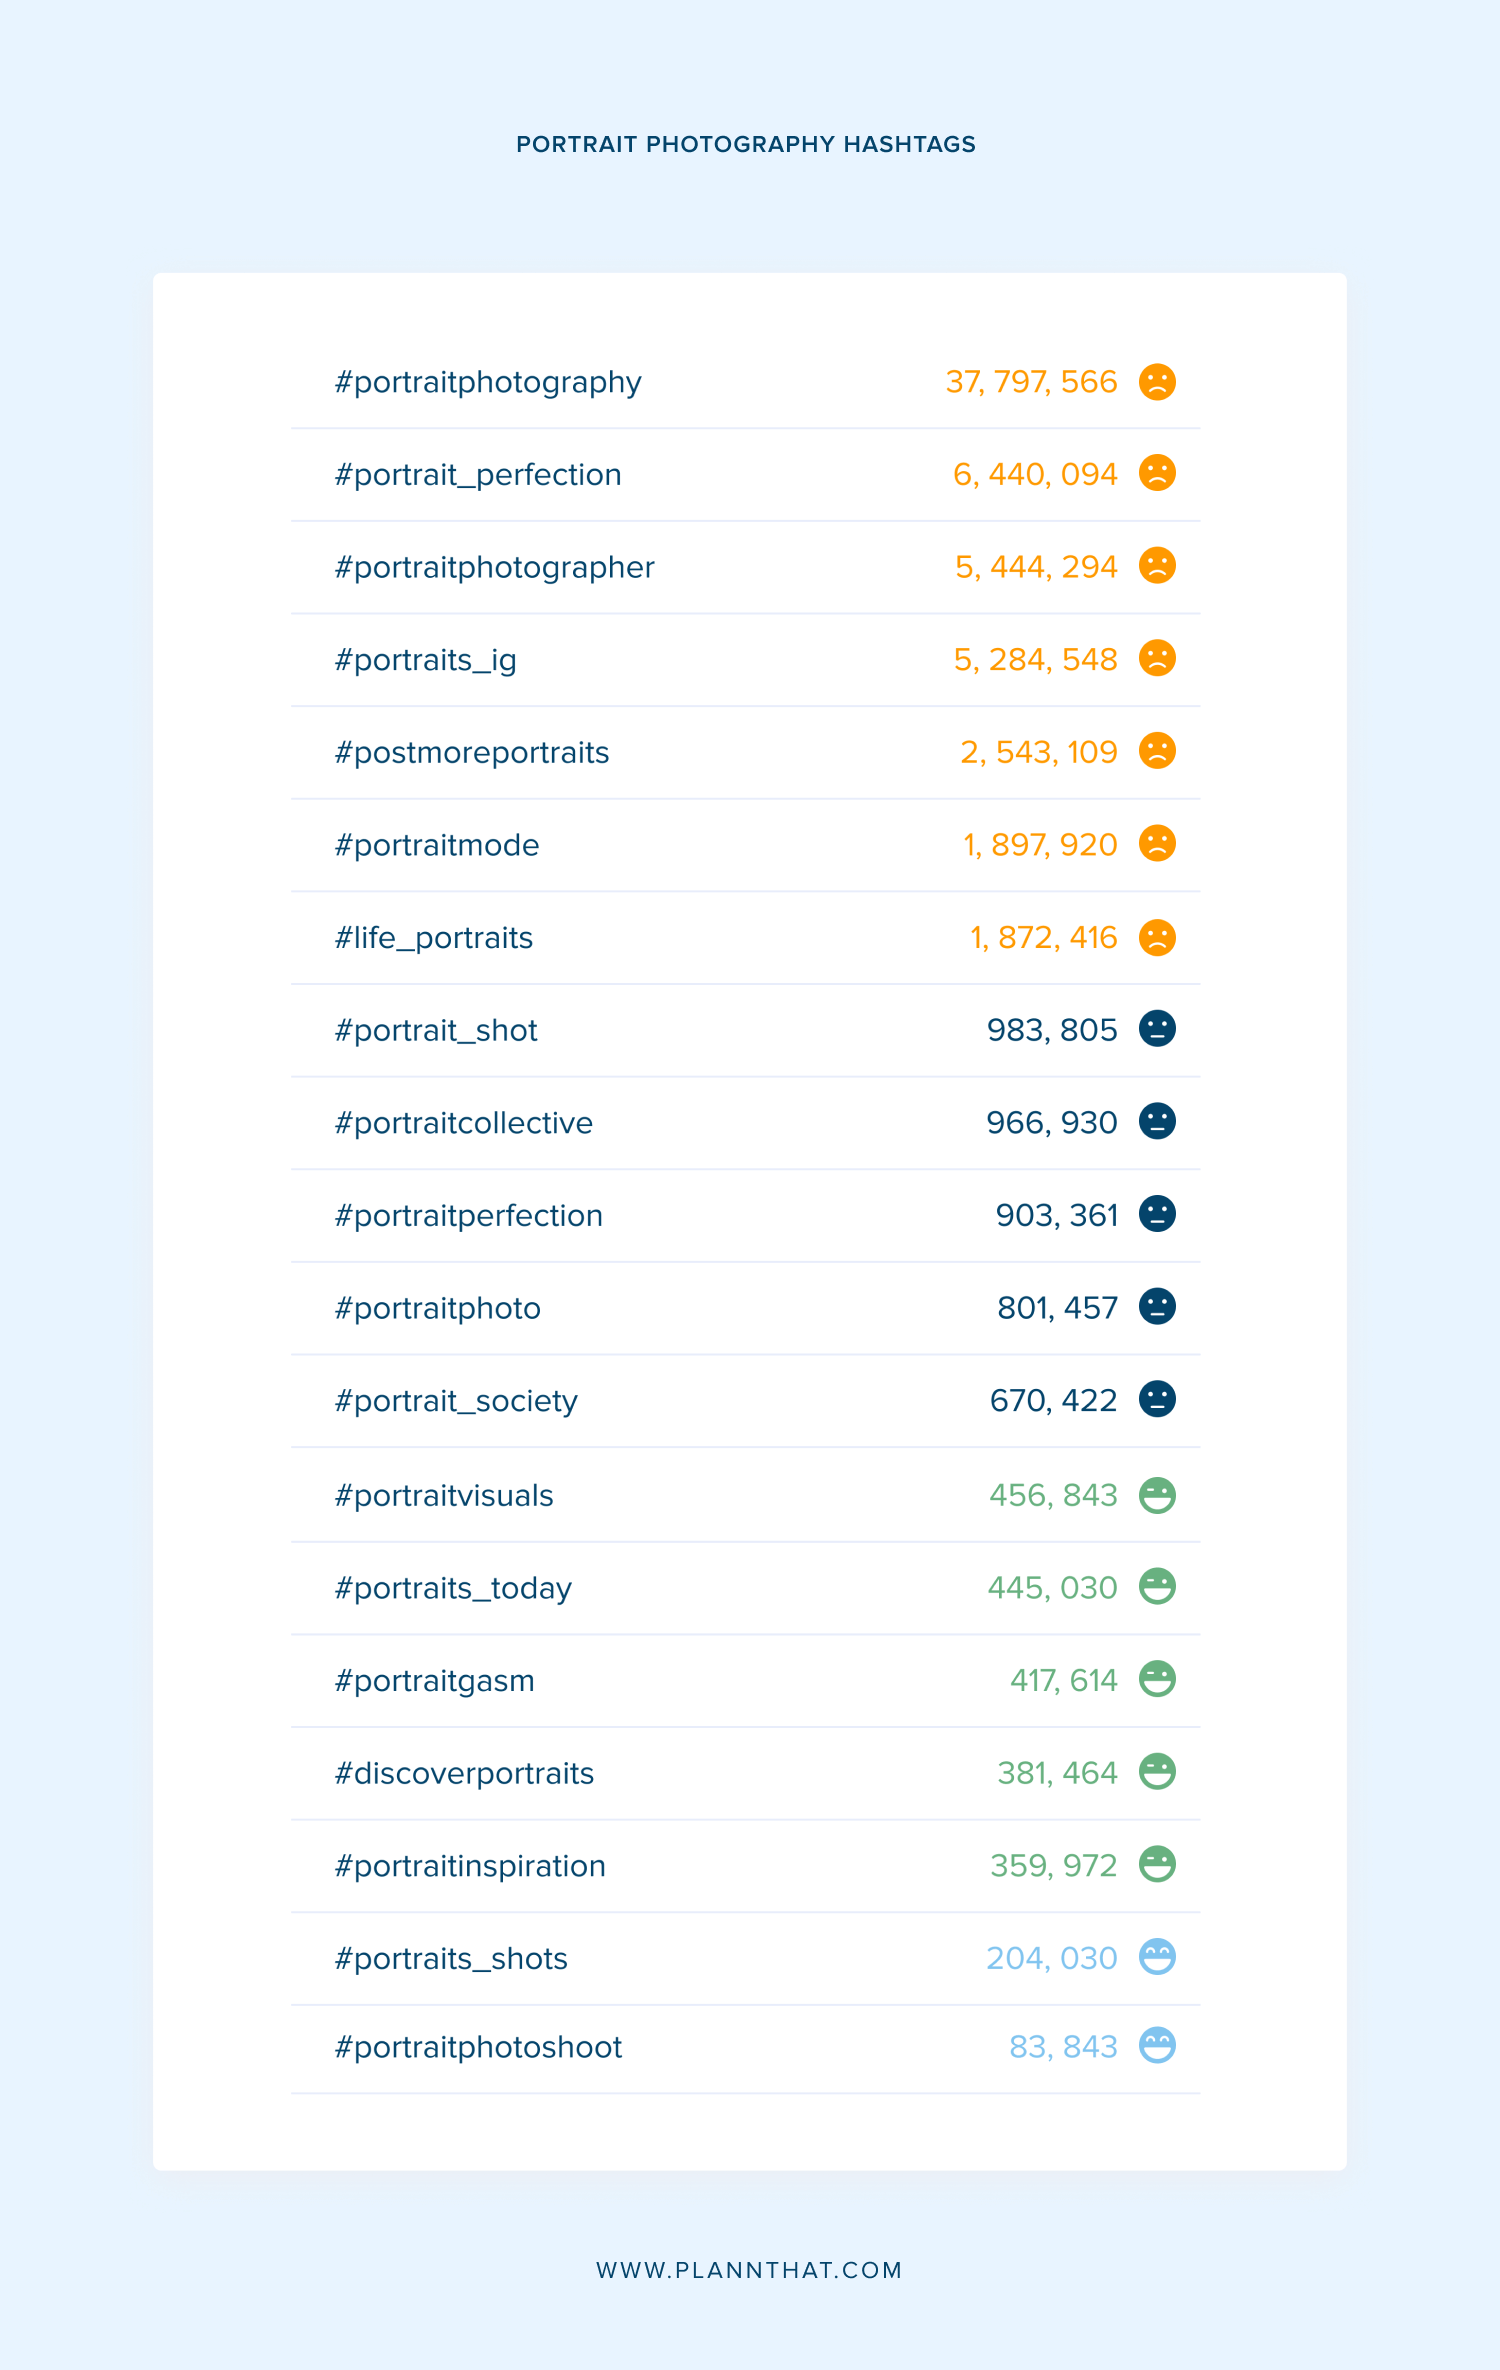Click the #portraitgasm hashtag text

(434, 1681)
